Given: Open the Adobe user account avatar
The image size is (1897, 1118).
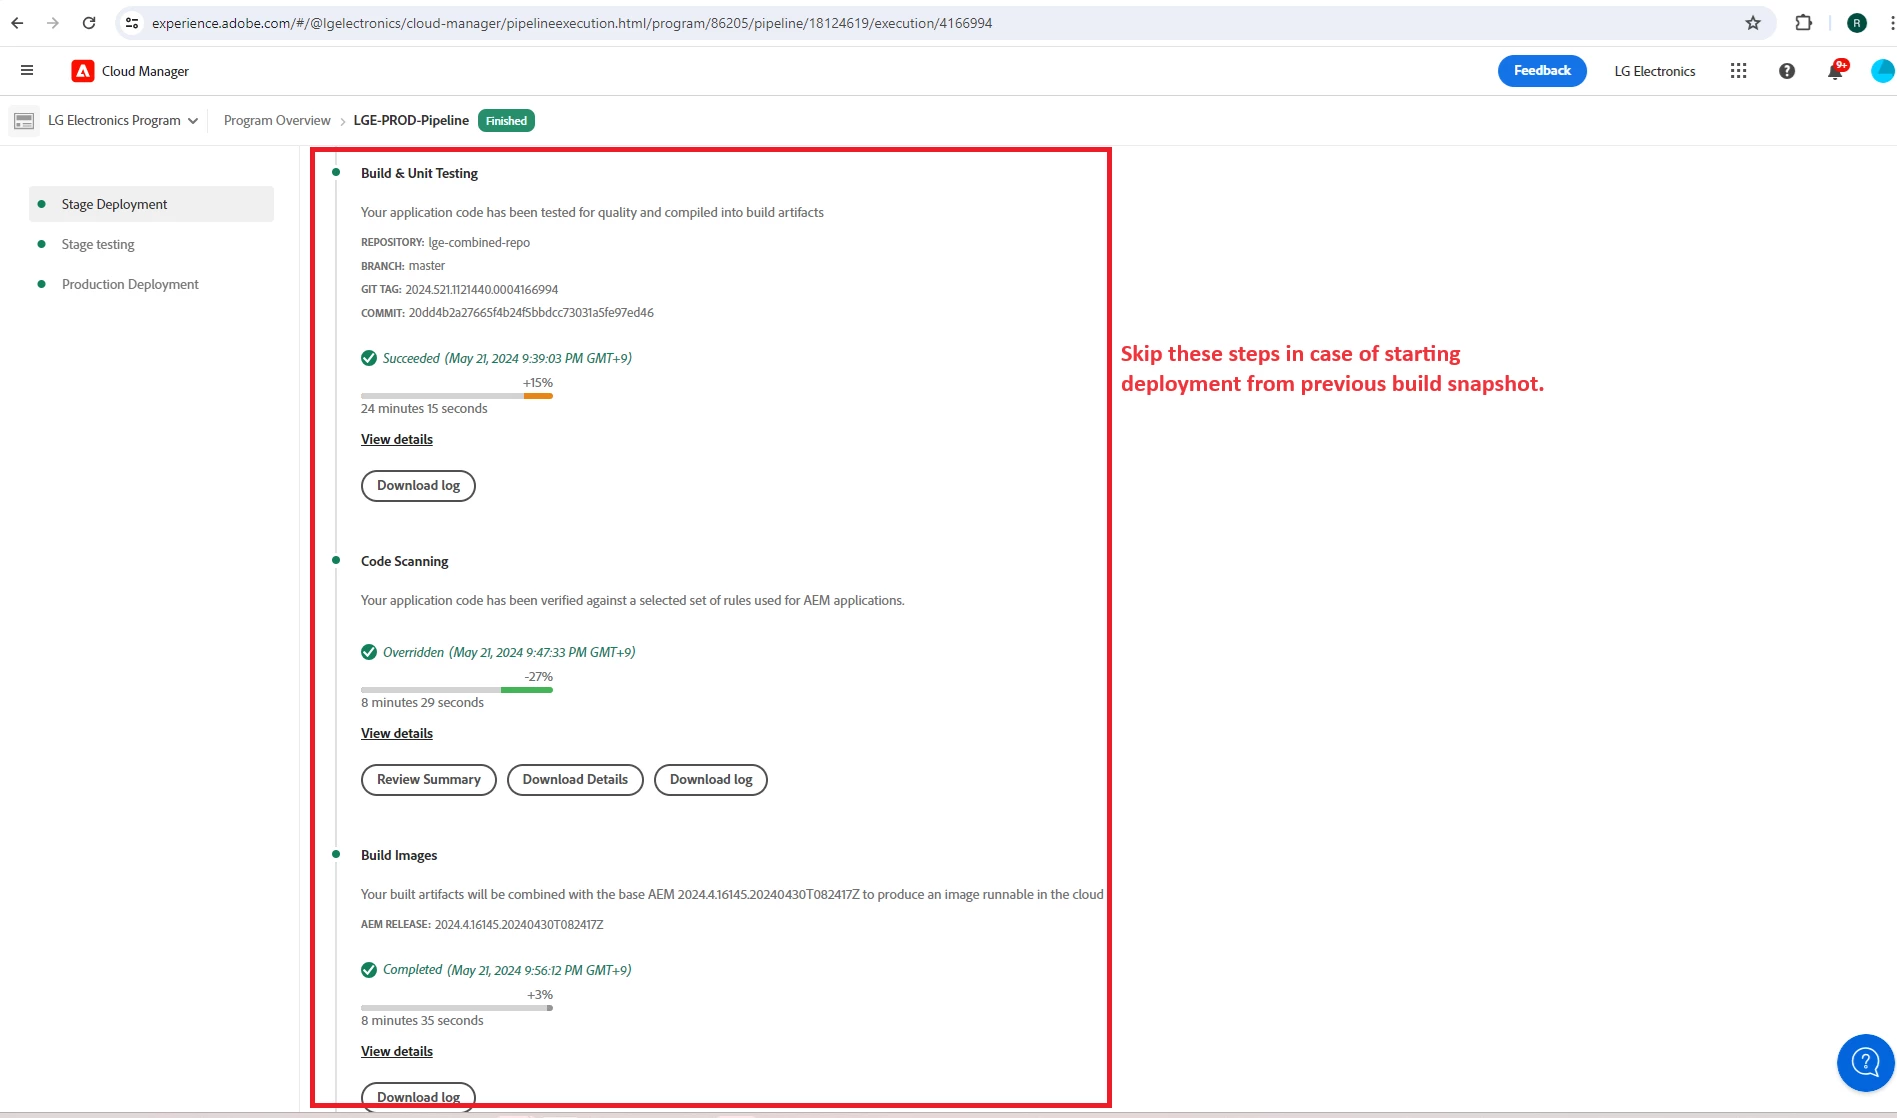Looking at the screenshot, I should 1883,71.
